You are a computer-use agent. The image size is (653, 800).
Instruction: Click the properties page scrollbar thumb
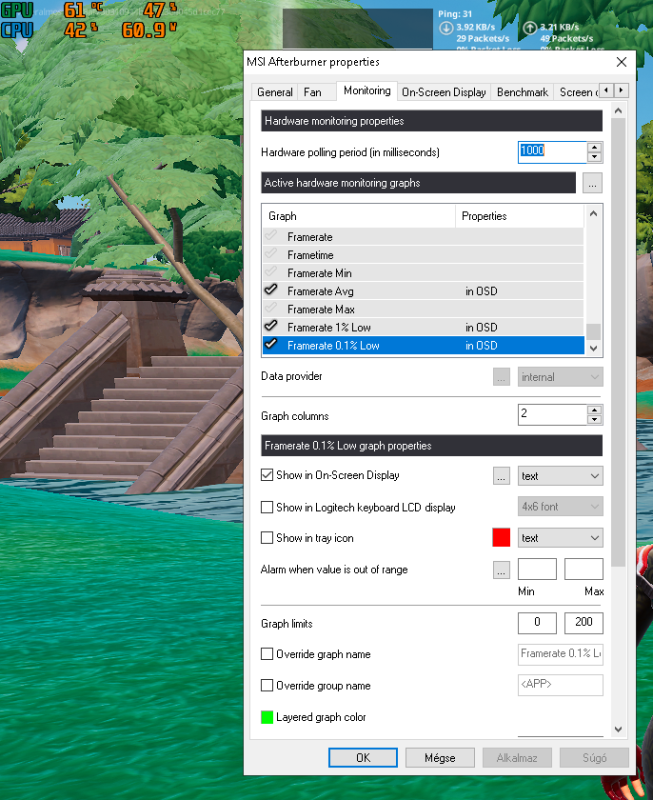tap(618, 342)
